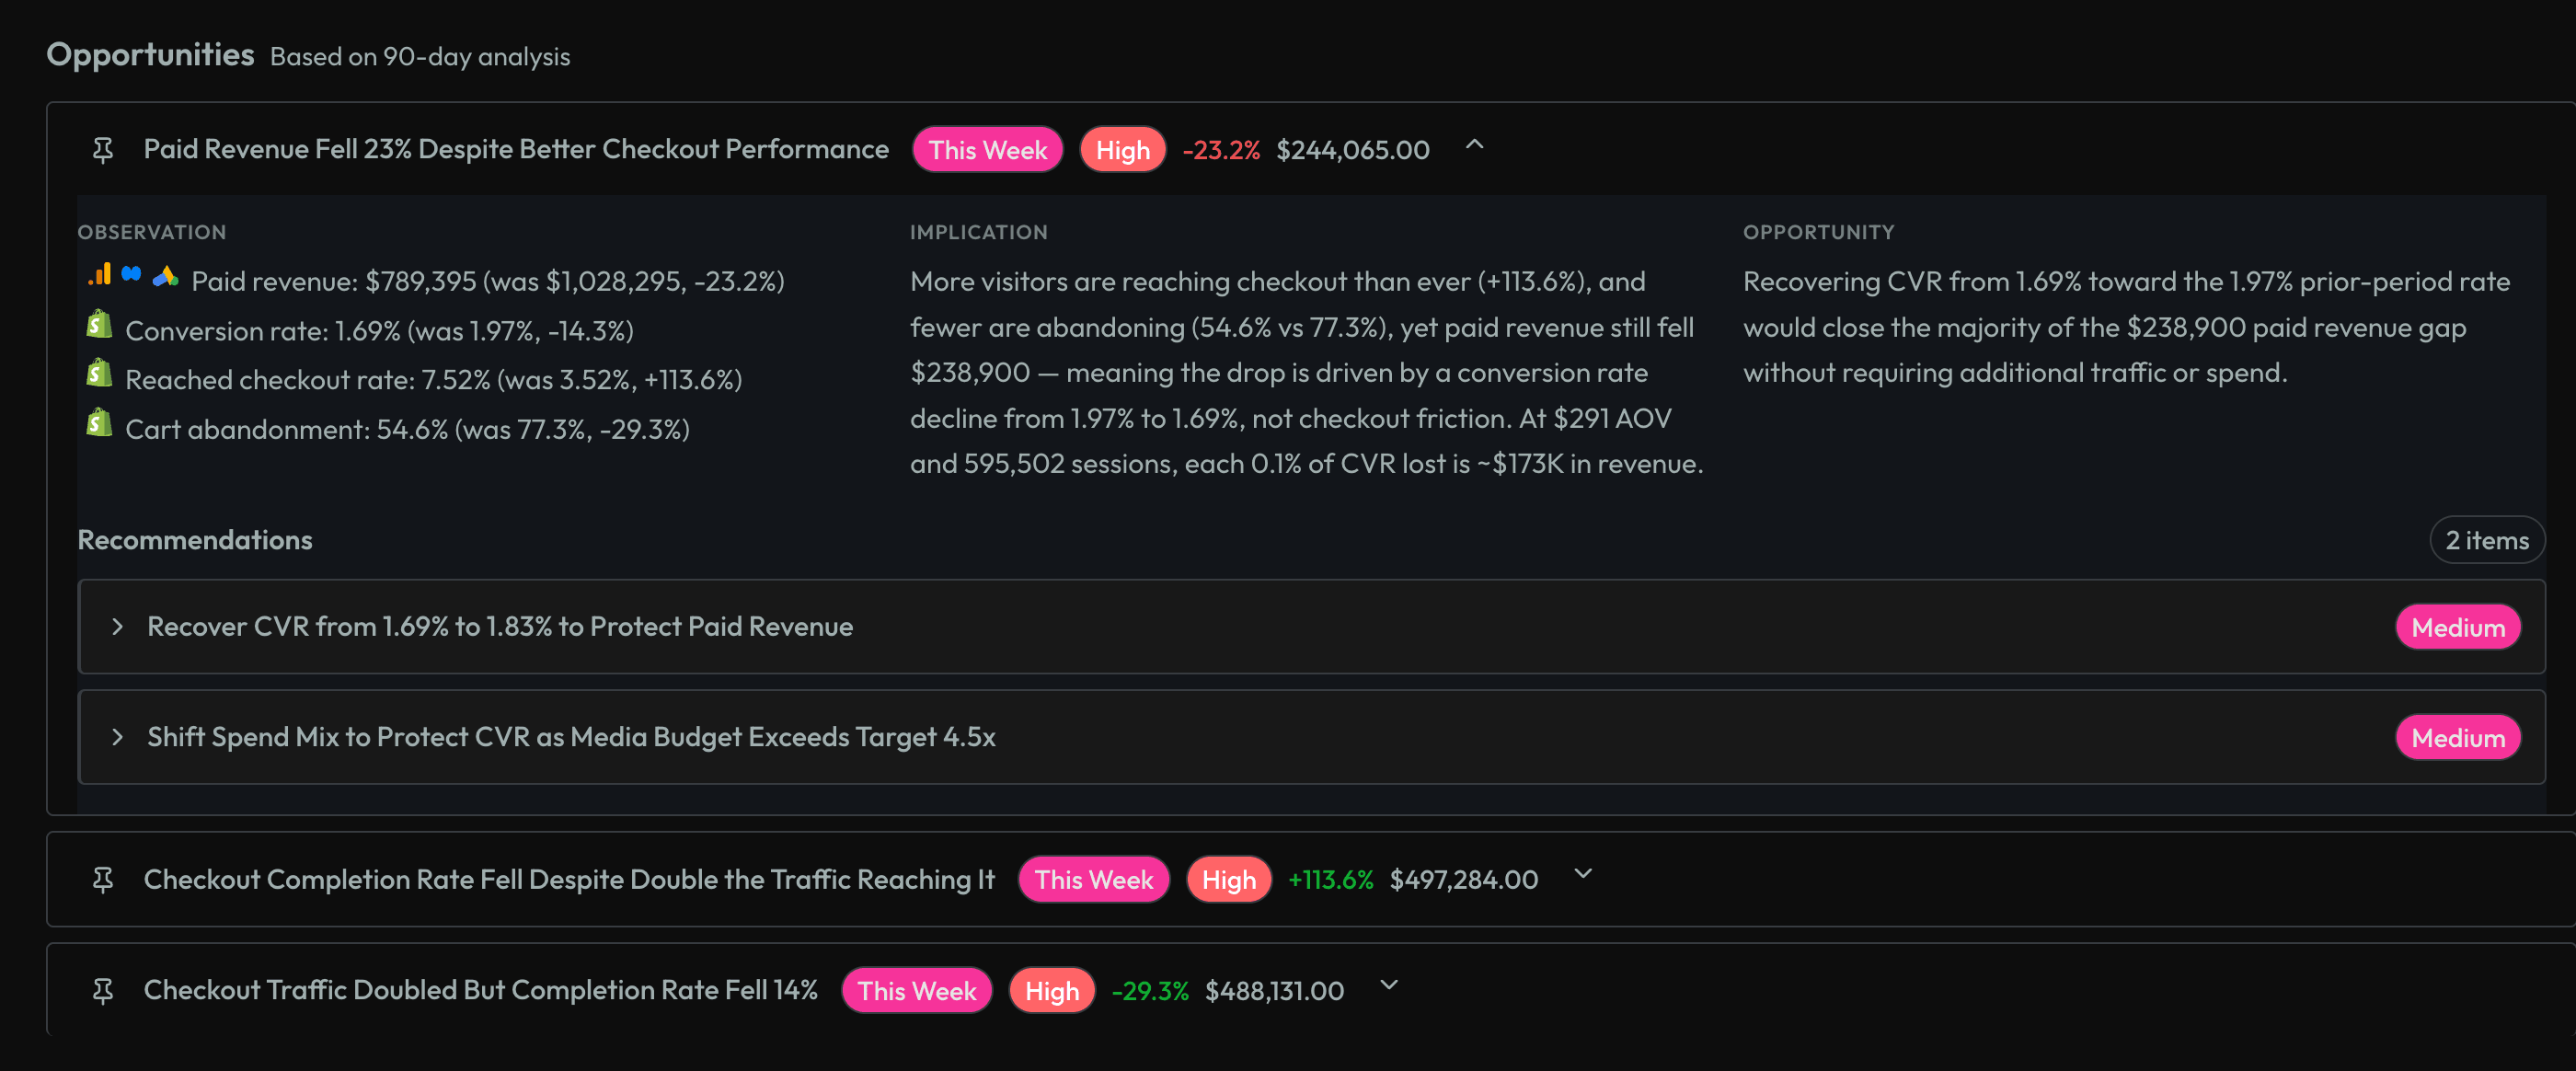This screenshot has width=2576, height=1071.
Task: Select the $244,065.00 impact value
Action: tap(1353, 149)
